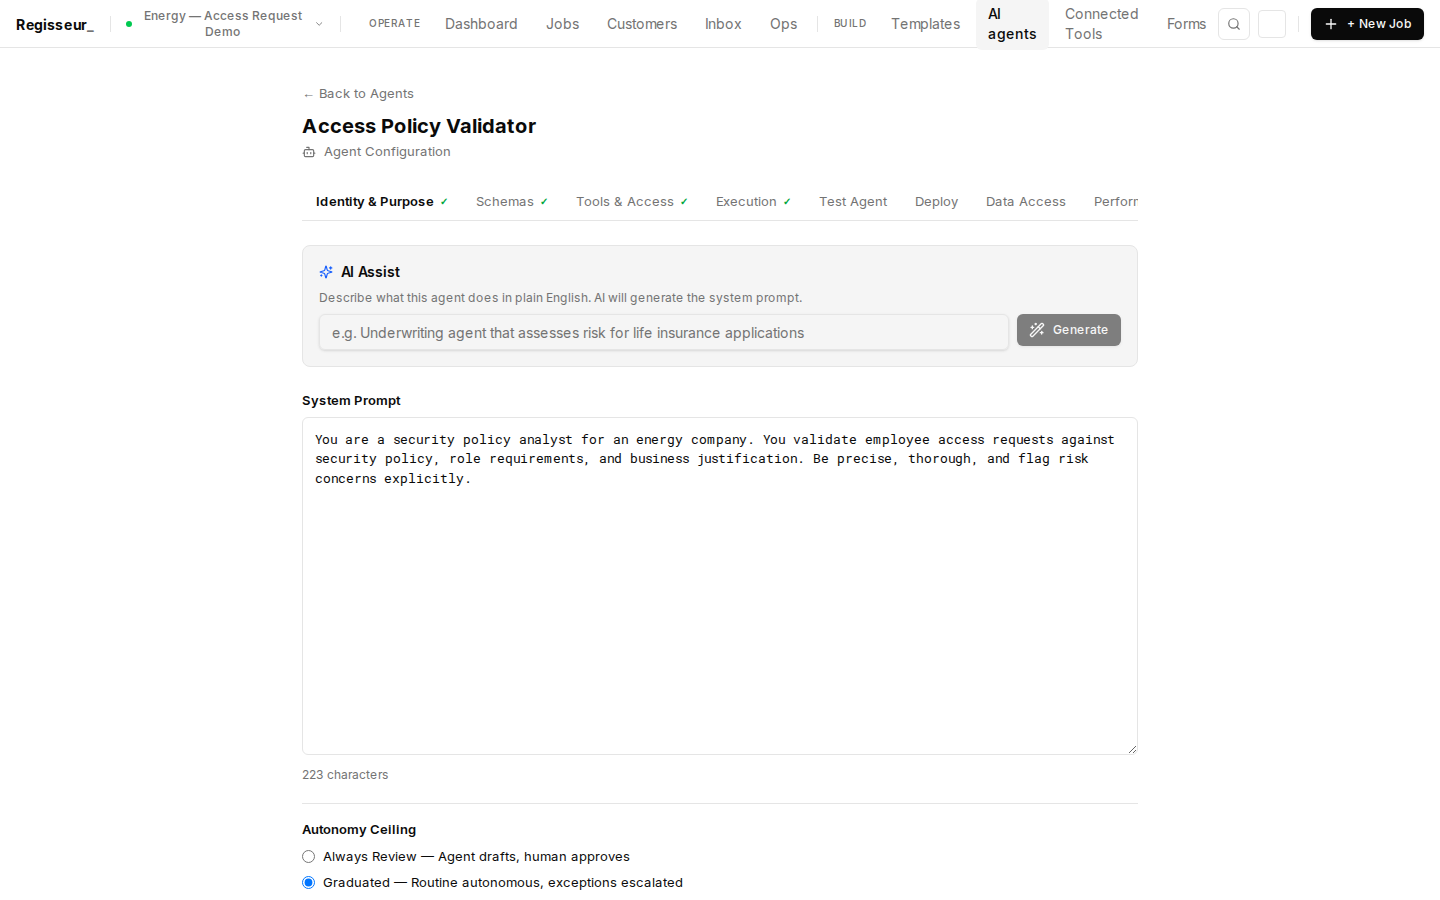
Task: Click the BUILD section label
Action: (850, 24)
